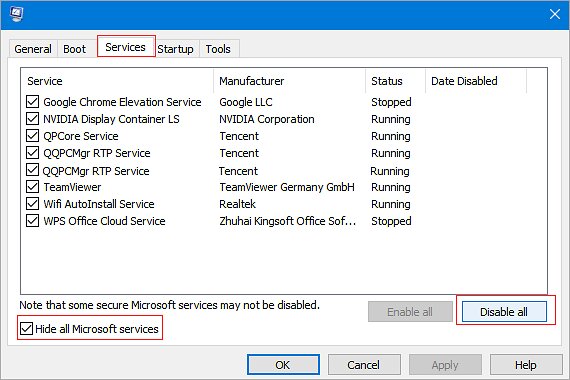Uncheck Google Chrome Elevation Service
The height and width of the screenshot is (380, 570).
coord(32,101)
